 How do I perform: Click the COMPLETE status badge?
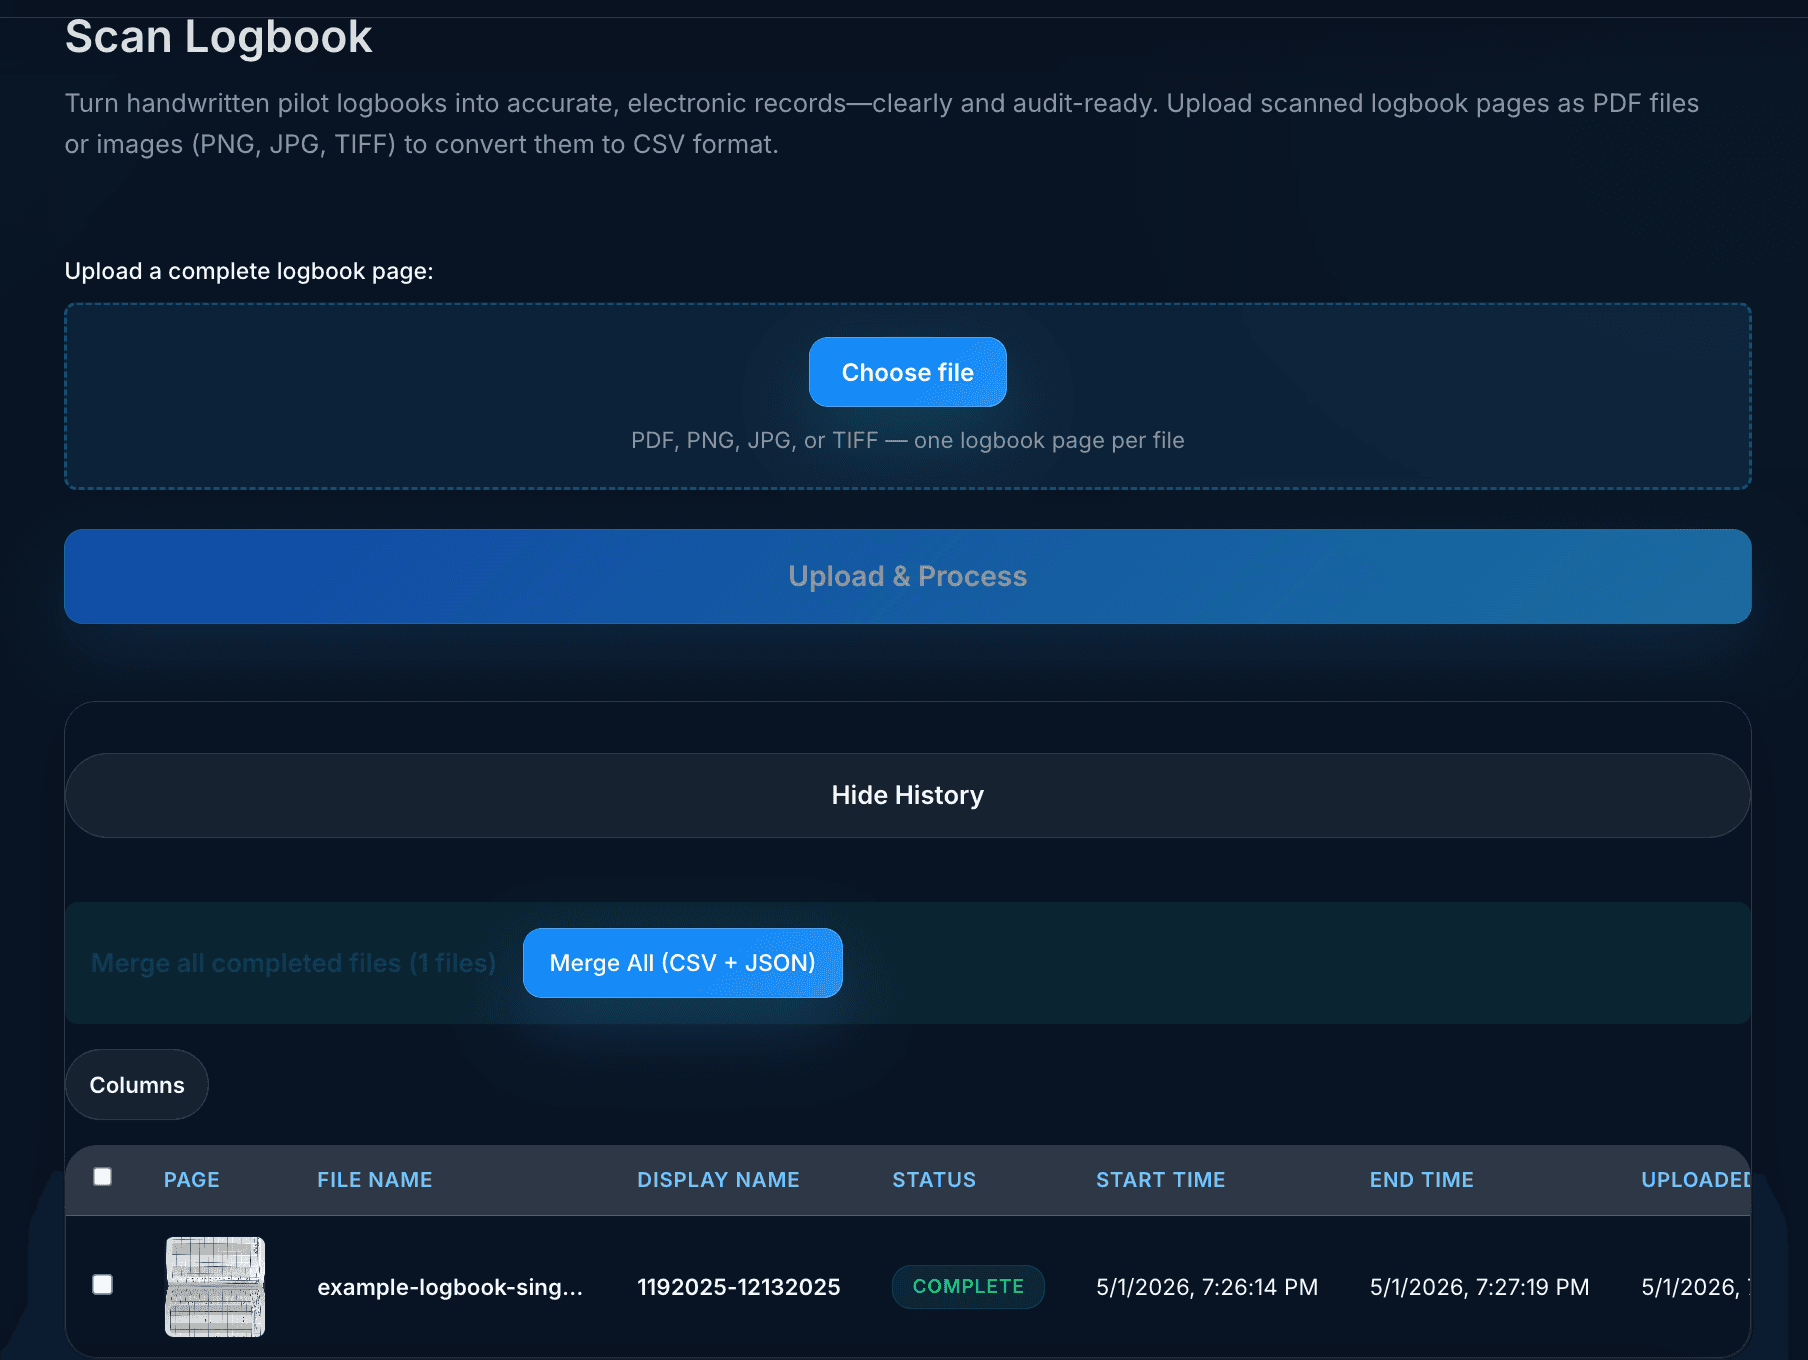click(968, 1287)
